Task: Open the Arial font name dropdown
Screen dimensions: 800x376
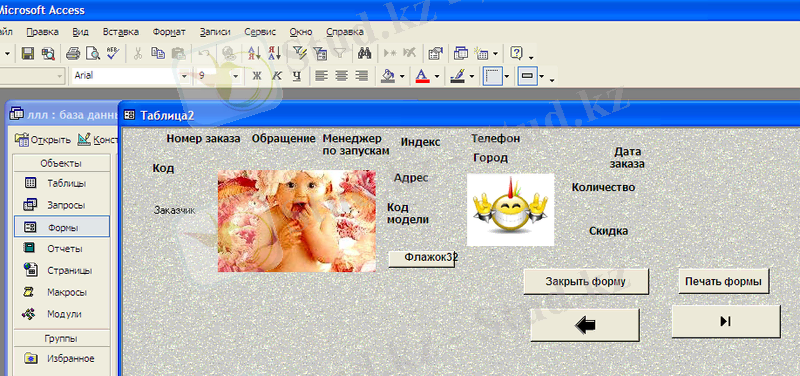Action: (x=184, y=77)
